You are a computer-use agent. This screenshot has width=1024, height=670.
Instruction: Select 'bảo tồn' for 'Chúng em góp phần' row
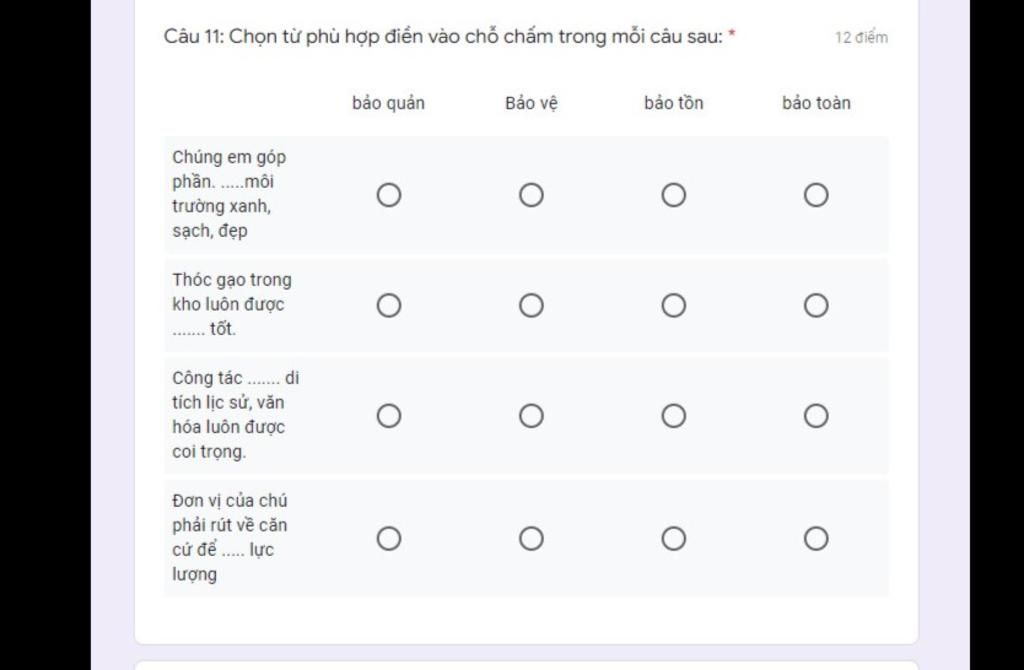(673, 195)
